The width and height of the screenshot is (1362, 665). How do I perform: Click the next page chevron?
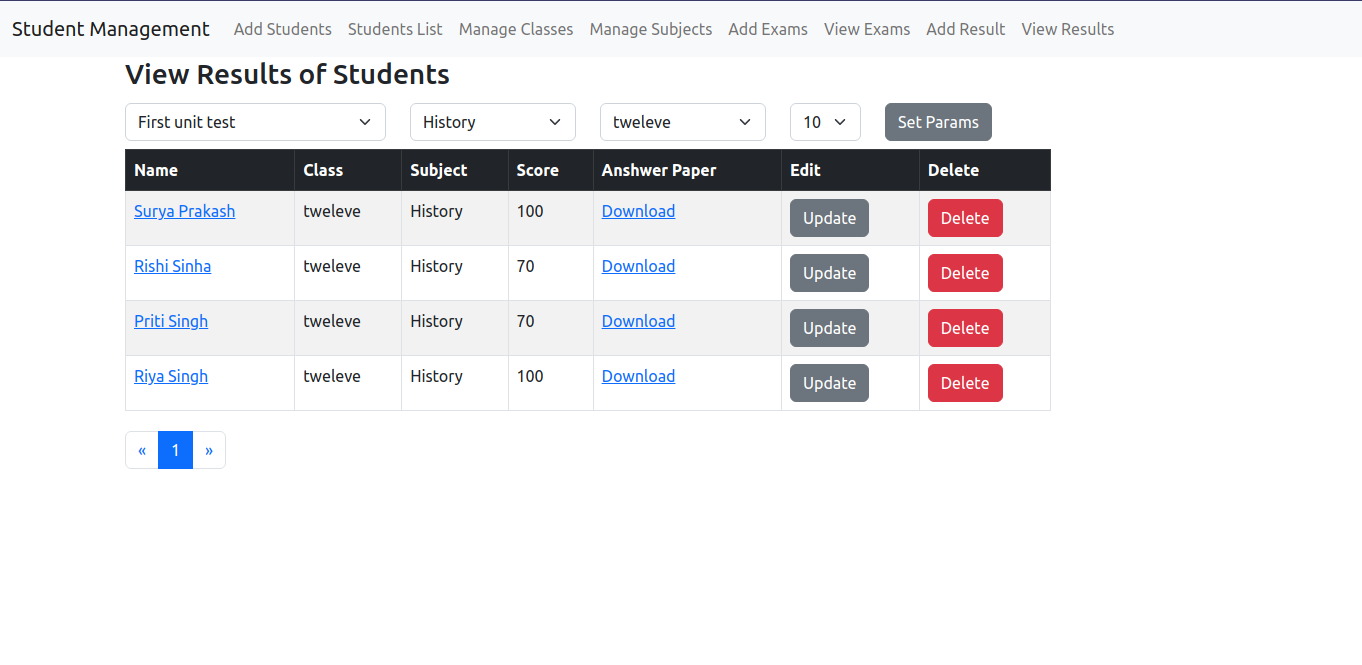pos(209,450)
